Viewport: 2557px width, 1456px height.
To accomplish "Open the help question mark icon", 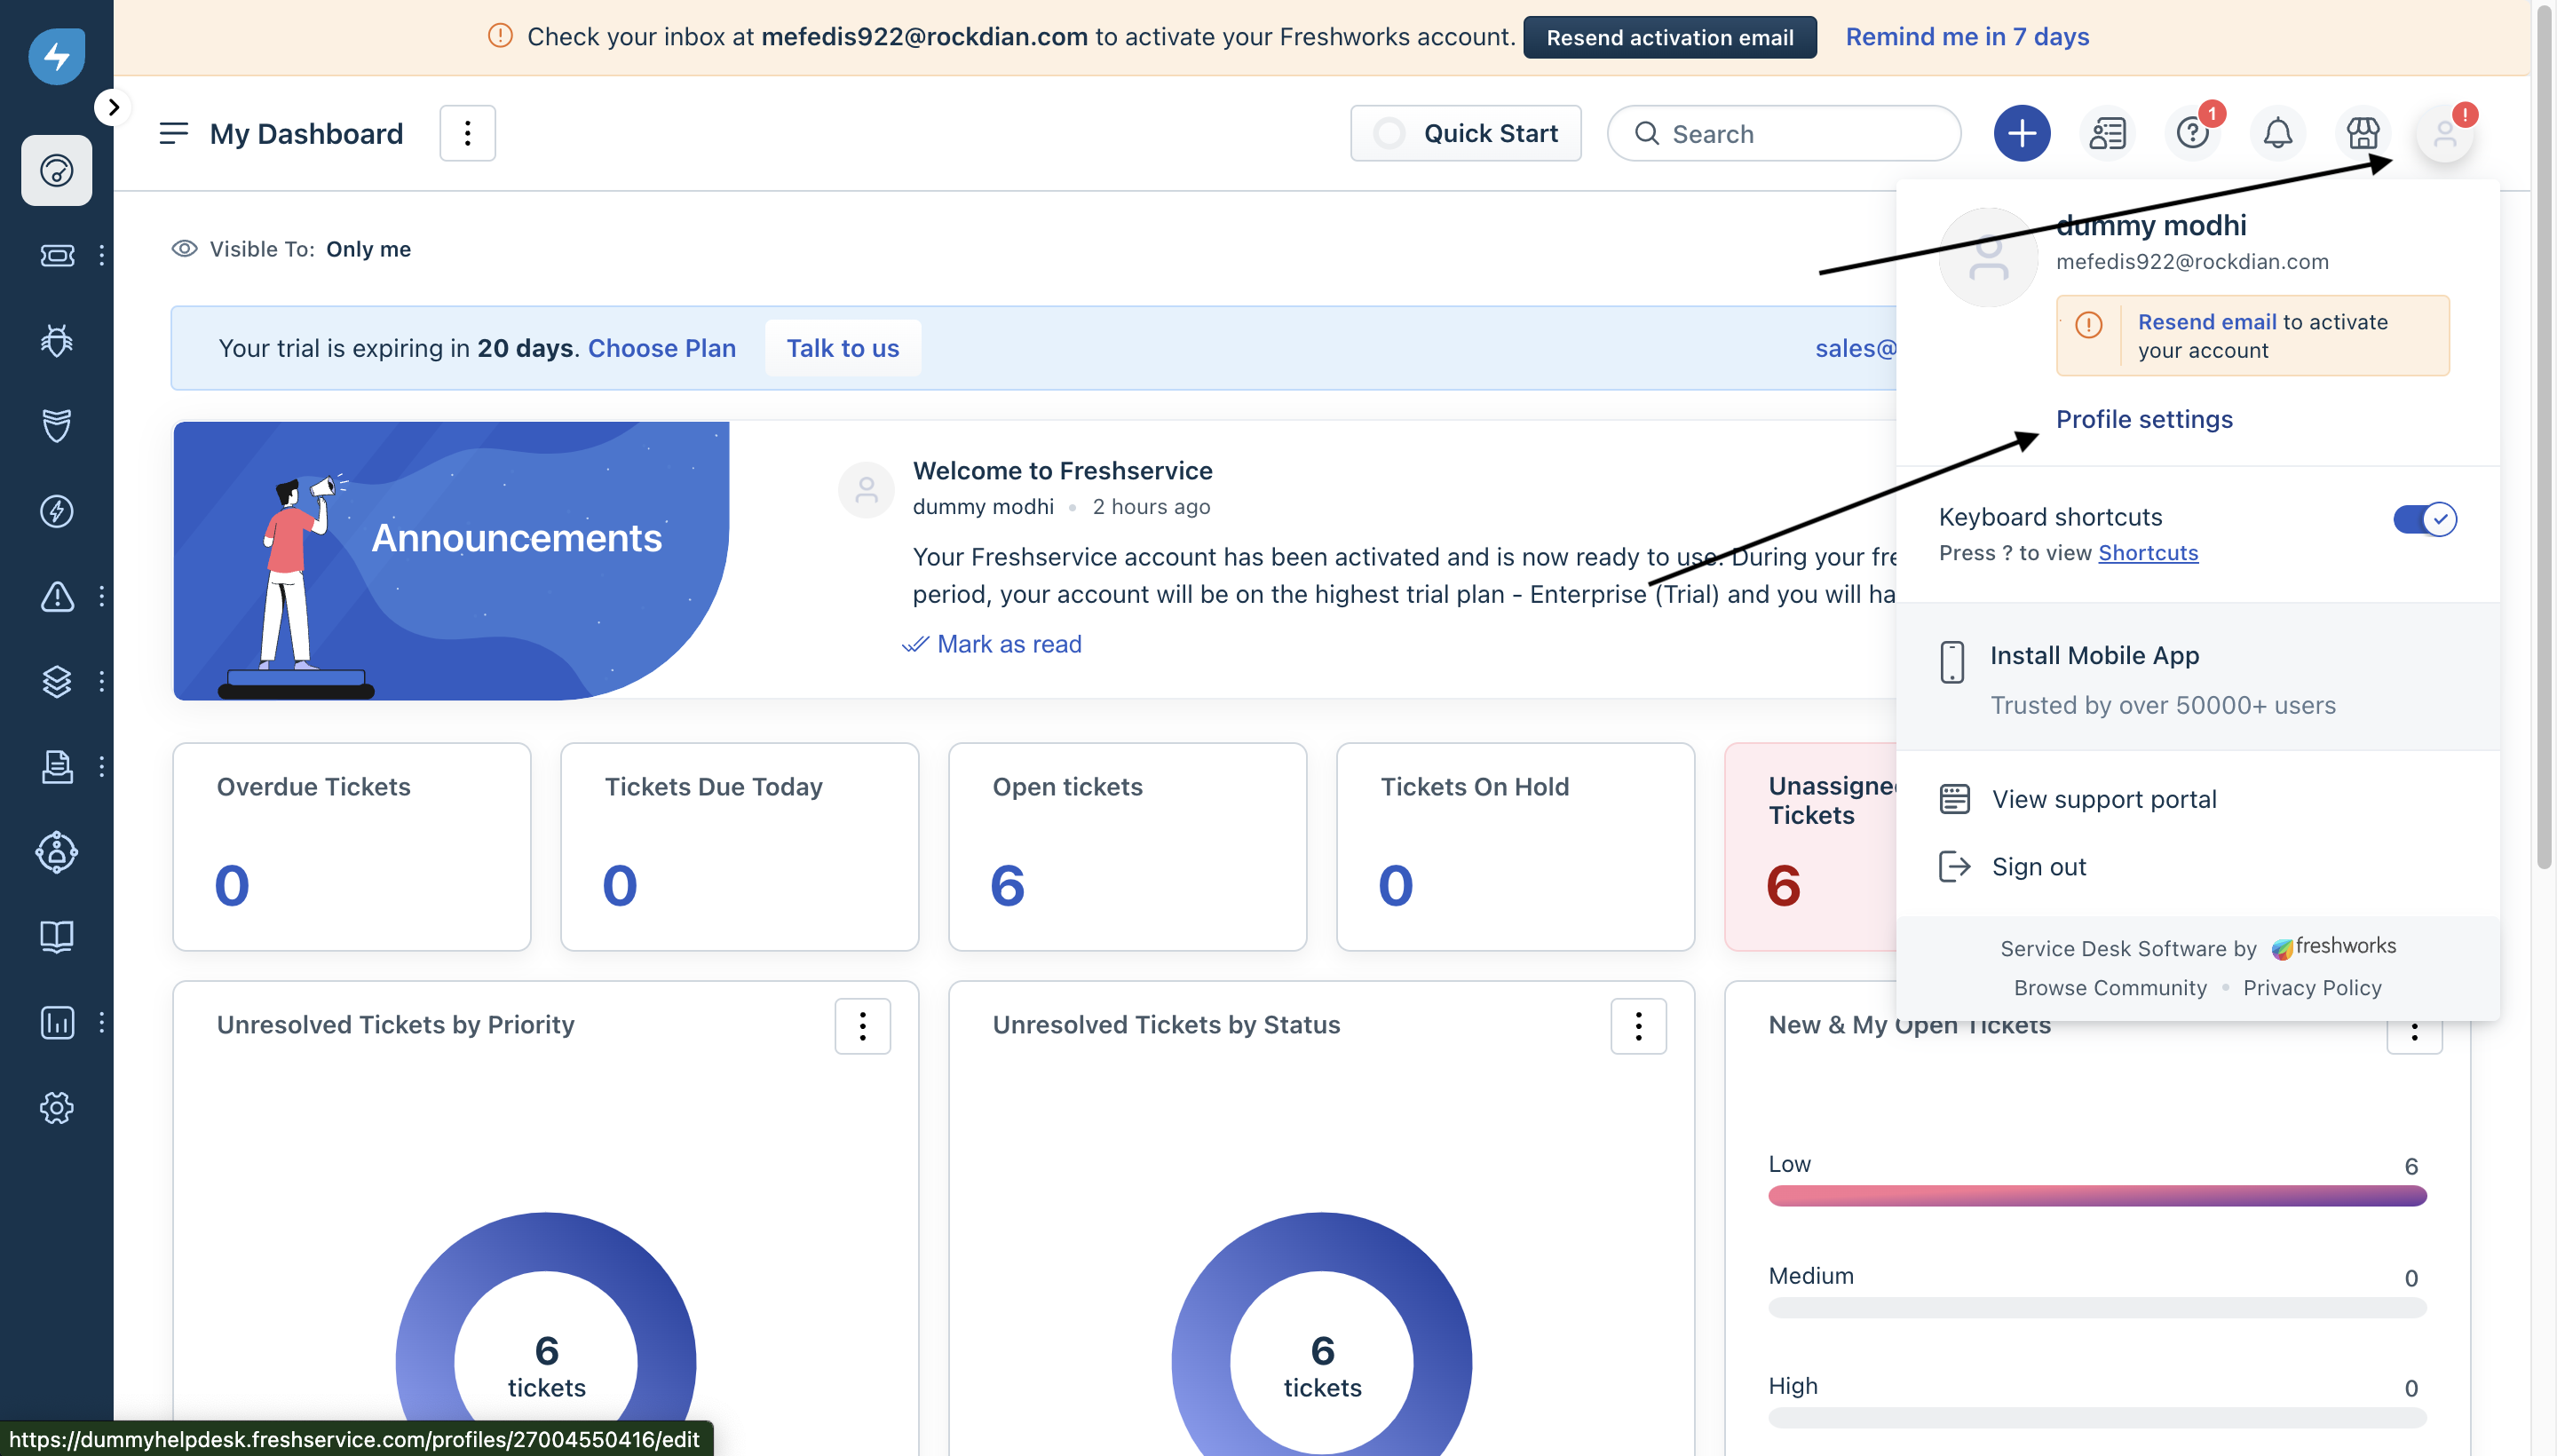I will point(2192,133).
